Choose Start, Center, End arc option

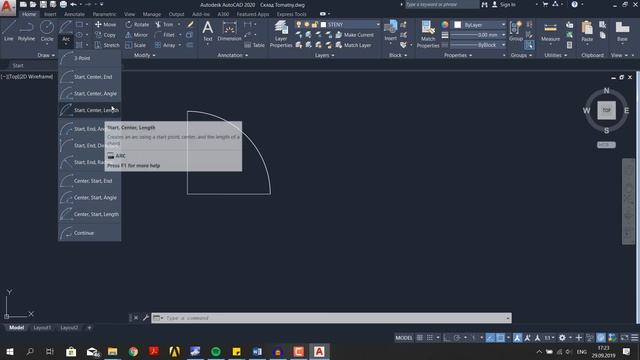tap(89, 77)
